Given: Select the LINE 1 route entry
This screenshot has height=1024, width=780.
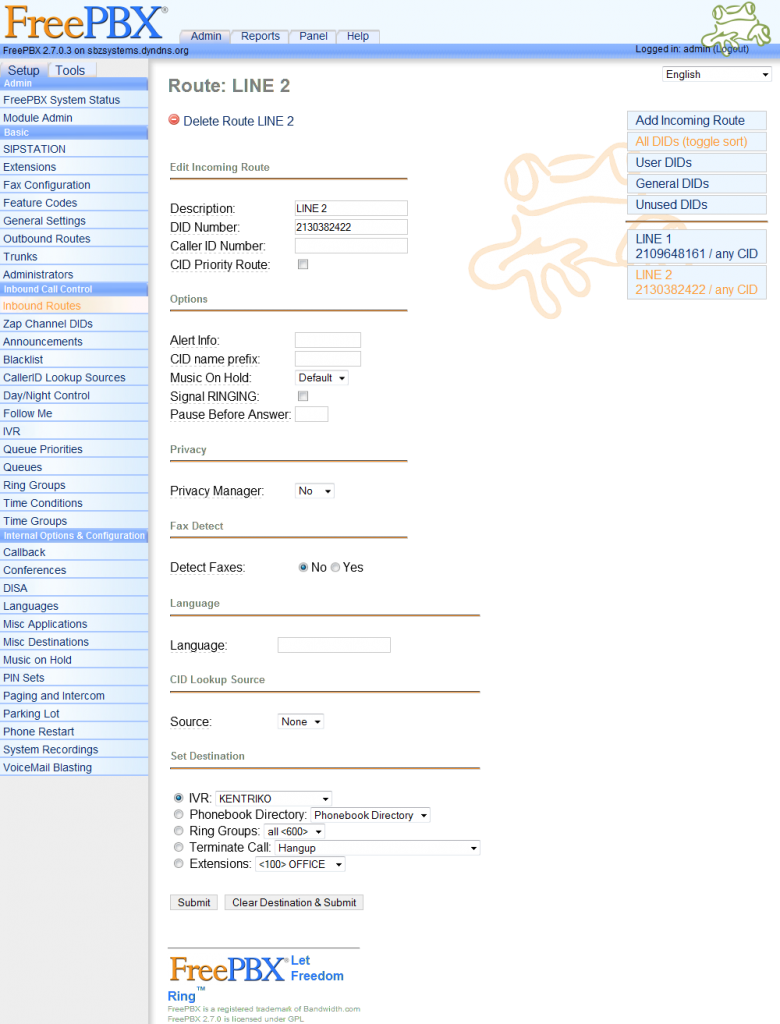Looking at the screenshot, I should (x=696, y=246).
